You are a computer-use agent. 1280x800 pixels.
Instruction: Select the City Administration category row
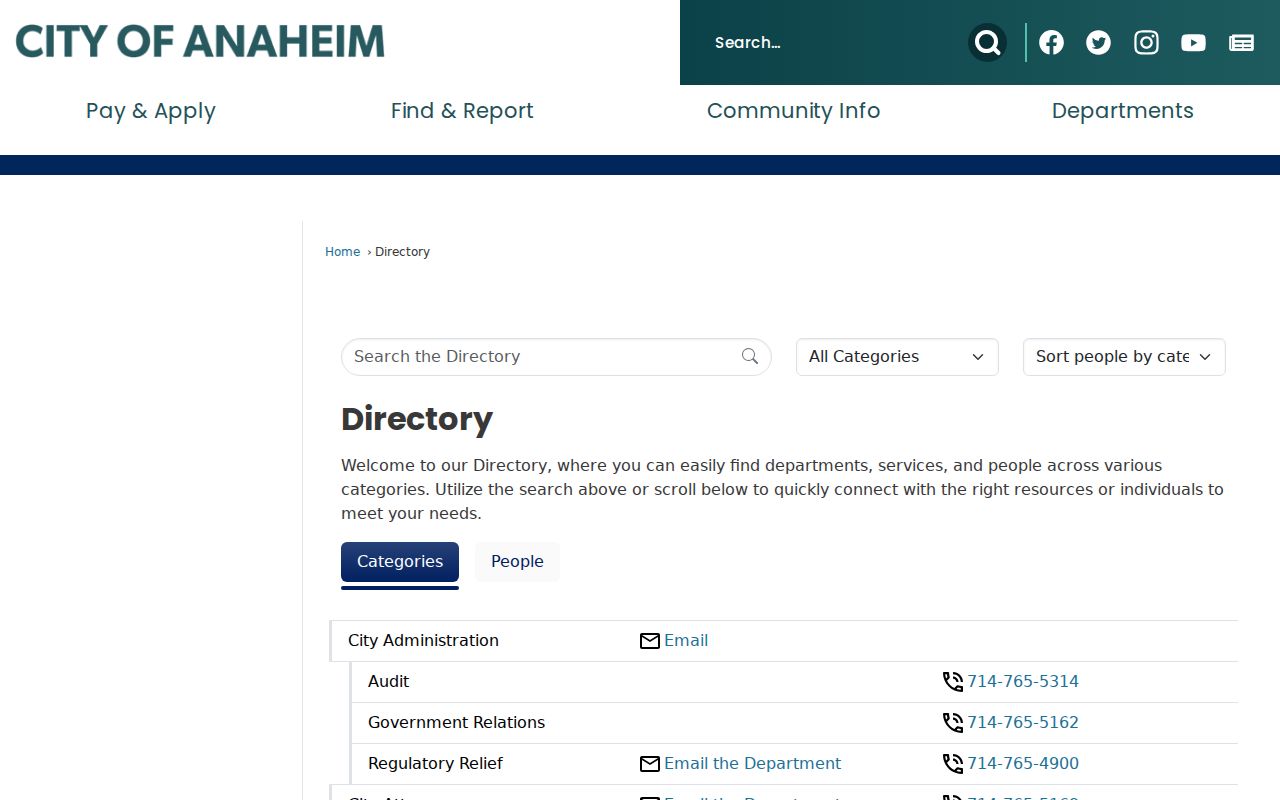coord(784,641)
